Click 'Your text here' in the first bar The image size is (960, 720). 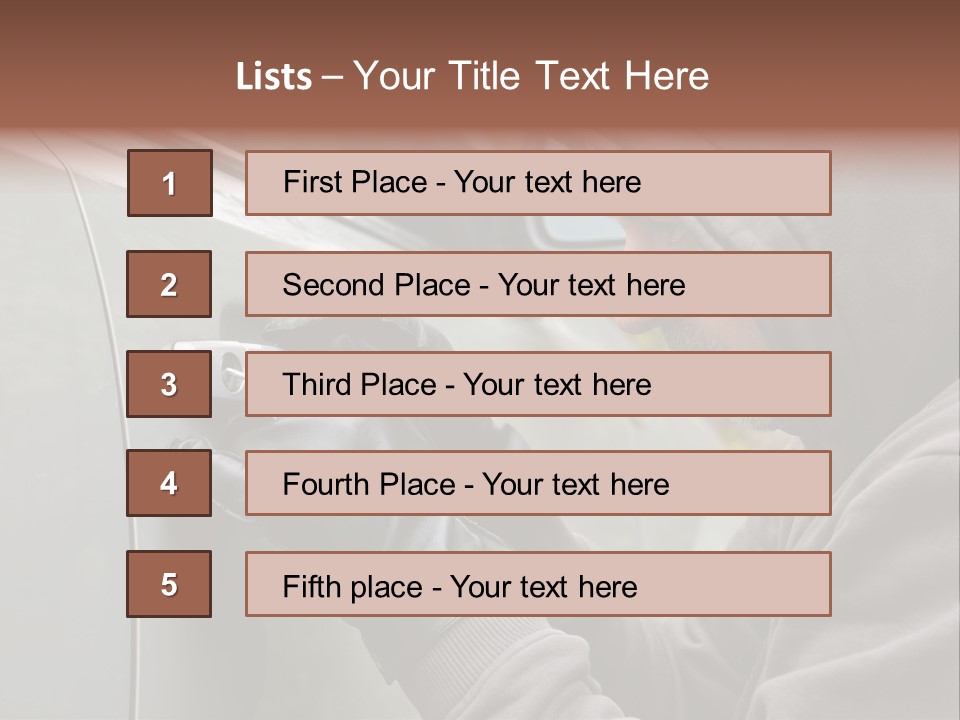tap(547, 182)
